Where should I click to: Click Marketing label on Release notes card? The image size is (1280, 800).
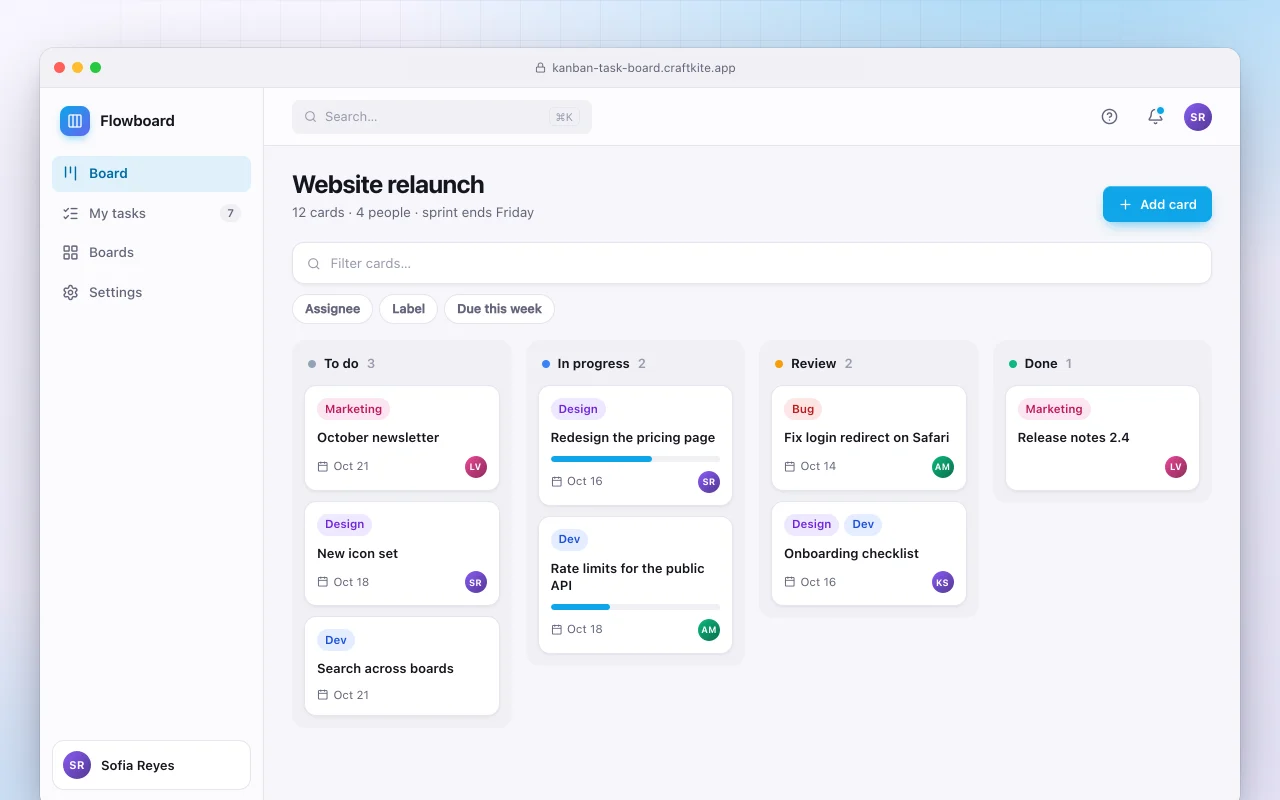coord(1054,409)
